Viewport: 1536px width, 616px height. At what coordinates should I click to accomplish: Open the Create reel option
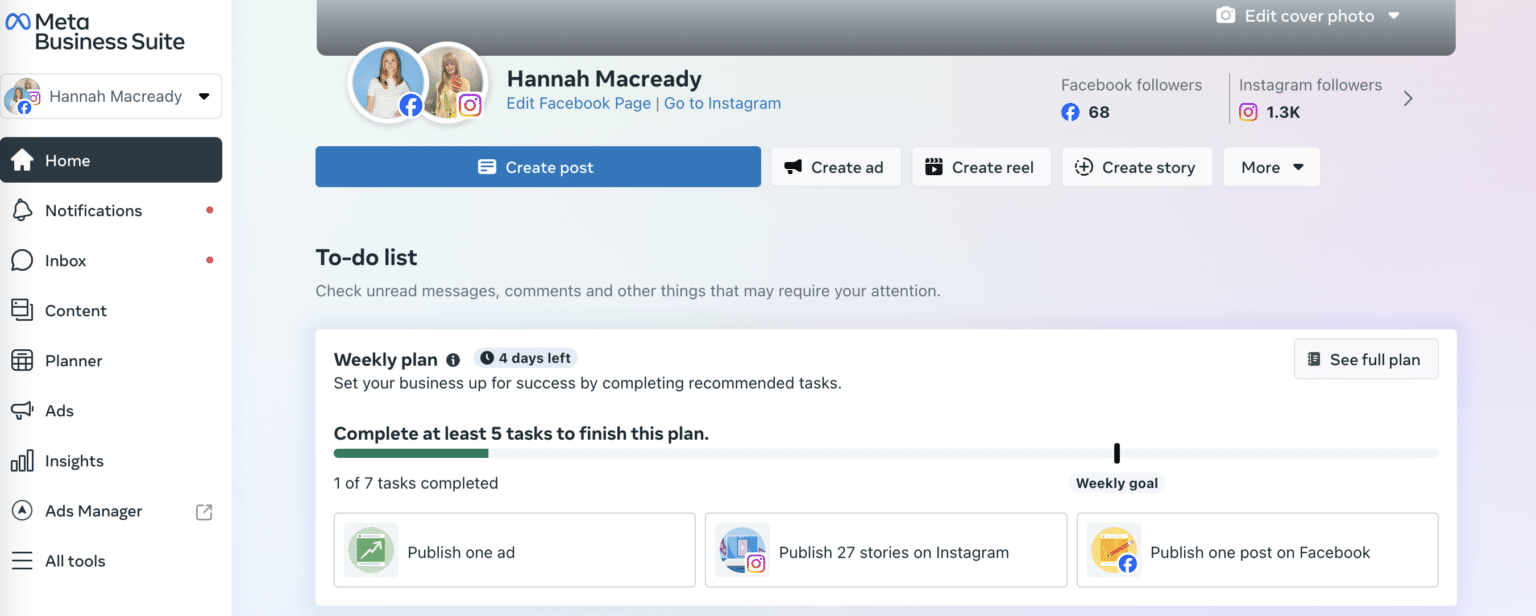[981, 166]
